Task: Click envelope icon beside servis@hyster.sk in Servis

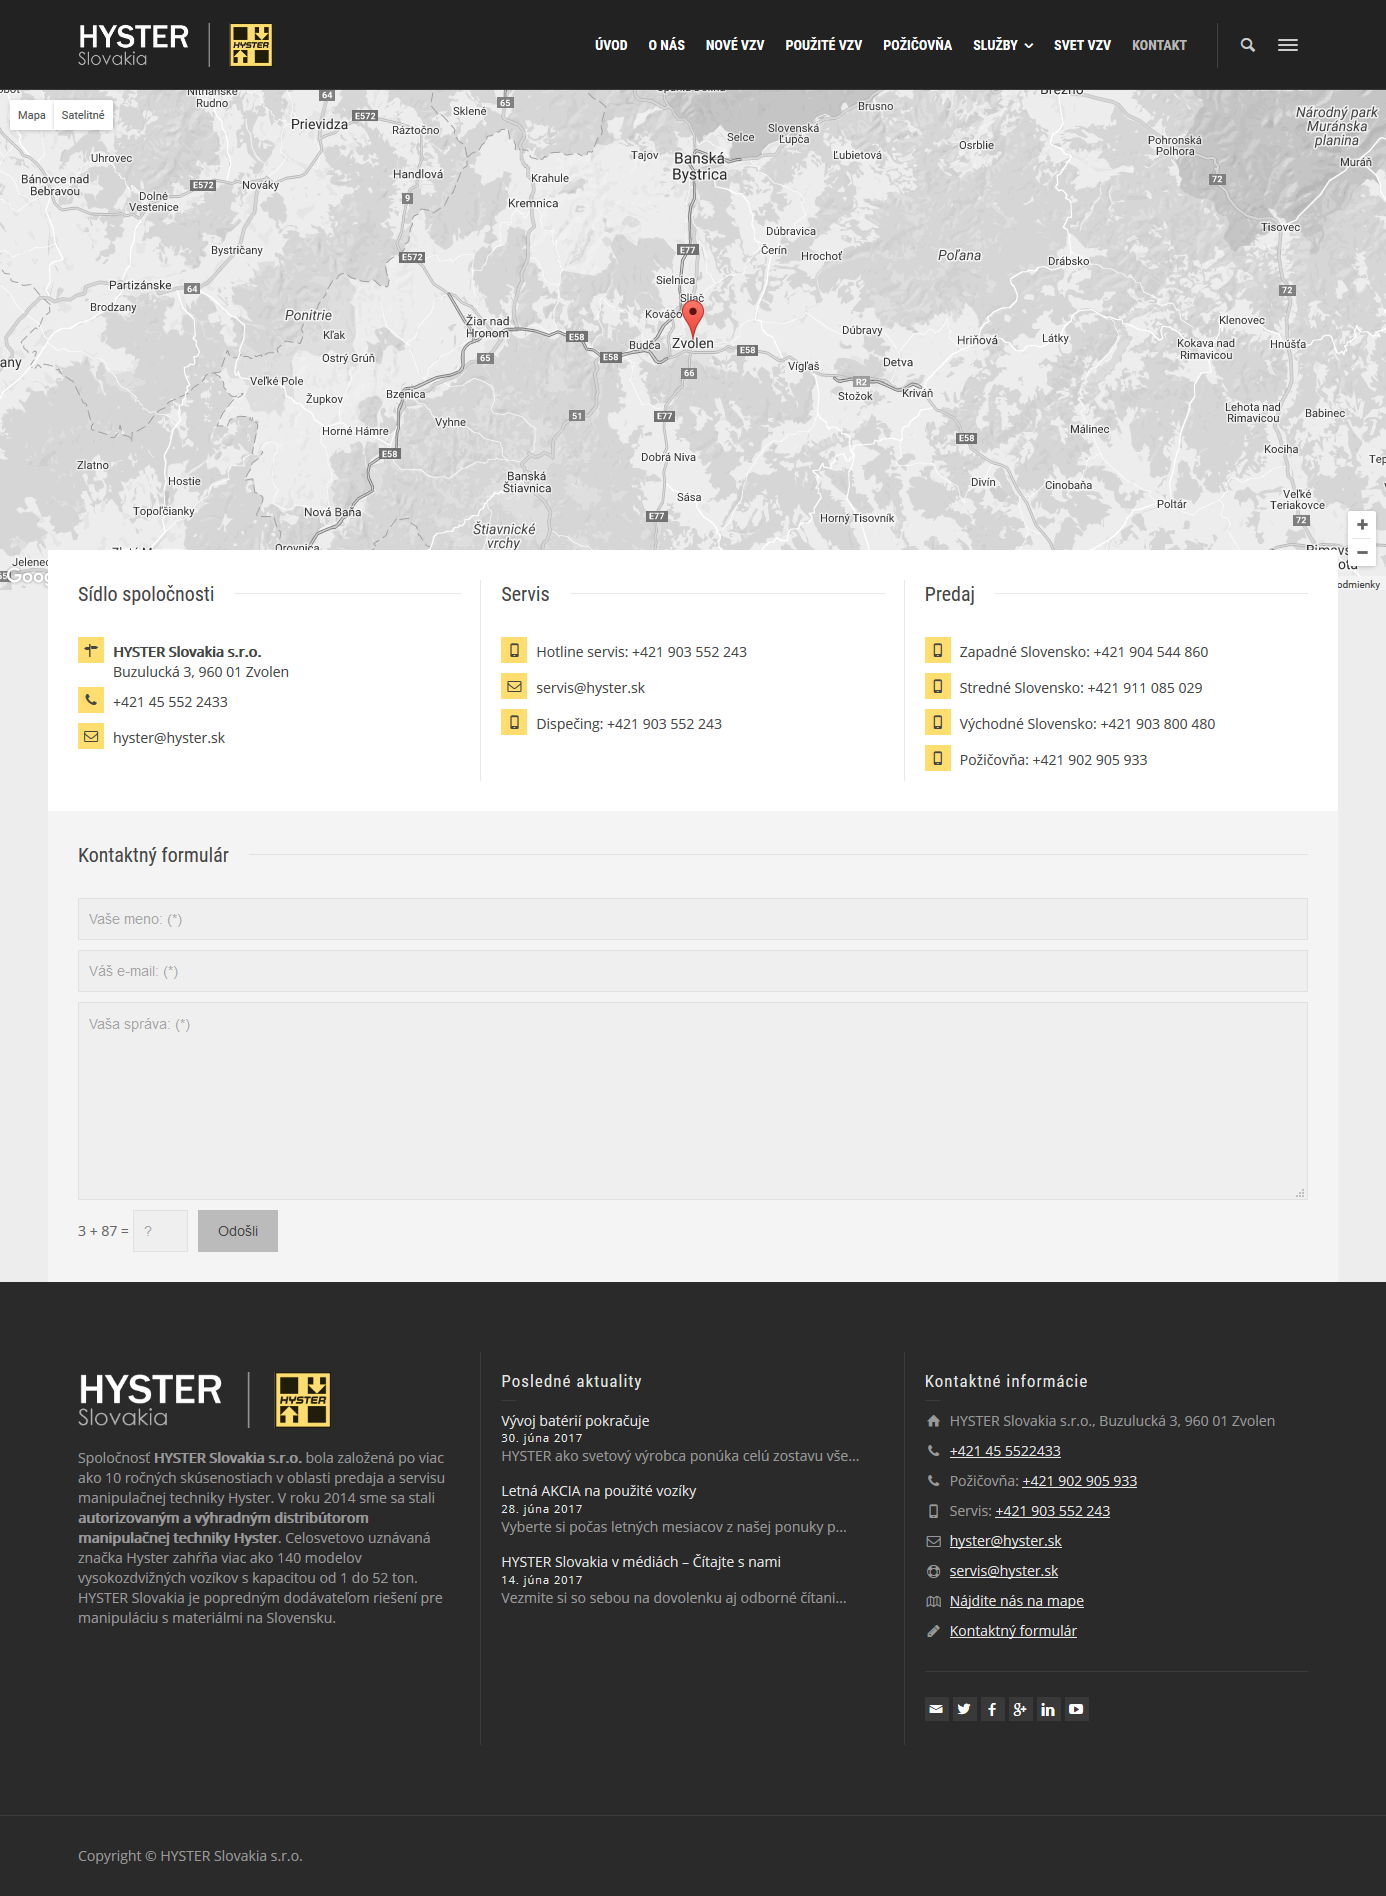Action: (x=514, y=686)
